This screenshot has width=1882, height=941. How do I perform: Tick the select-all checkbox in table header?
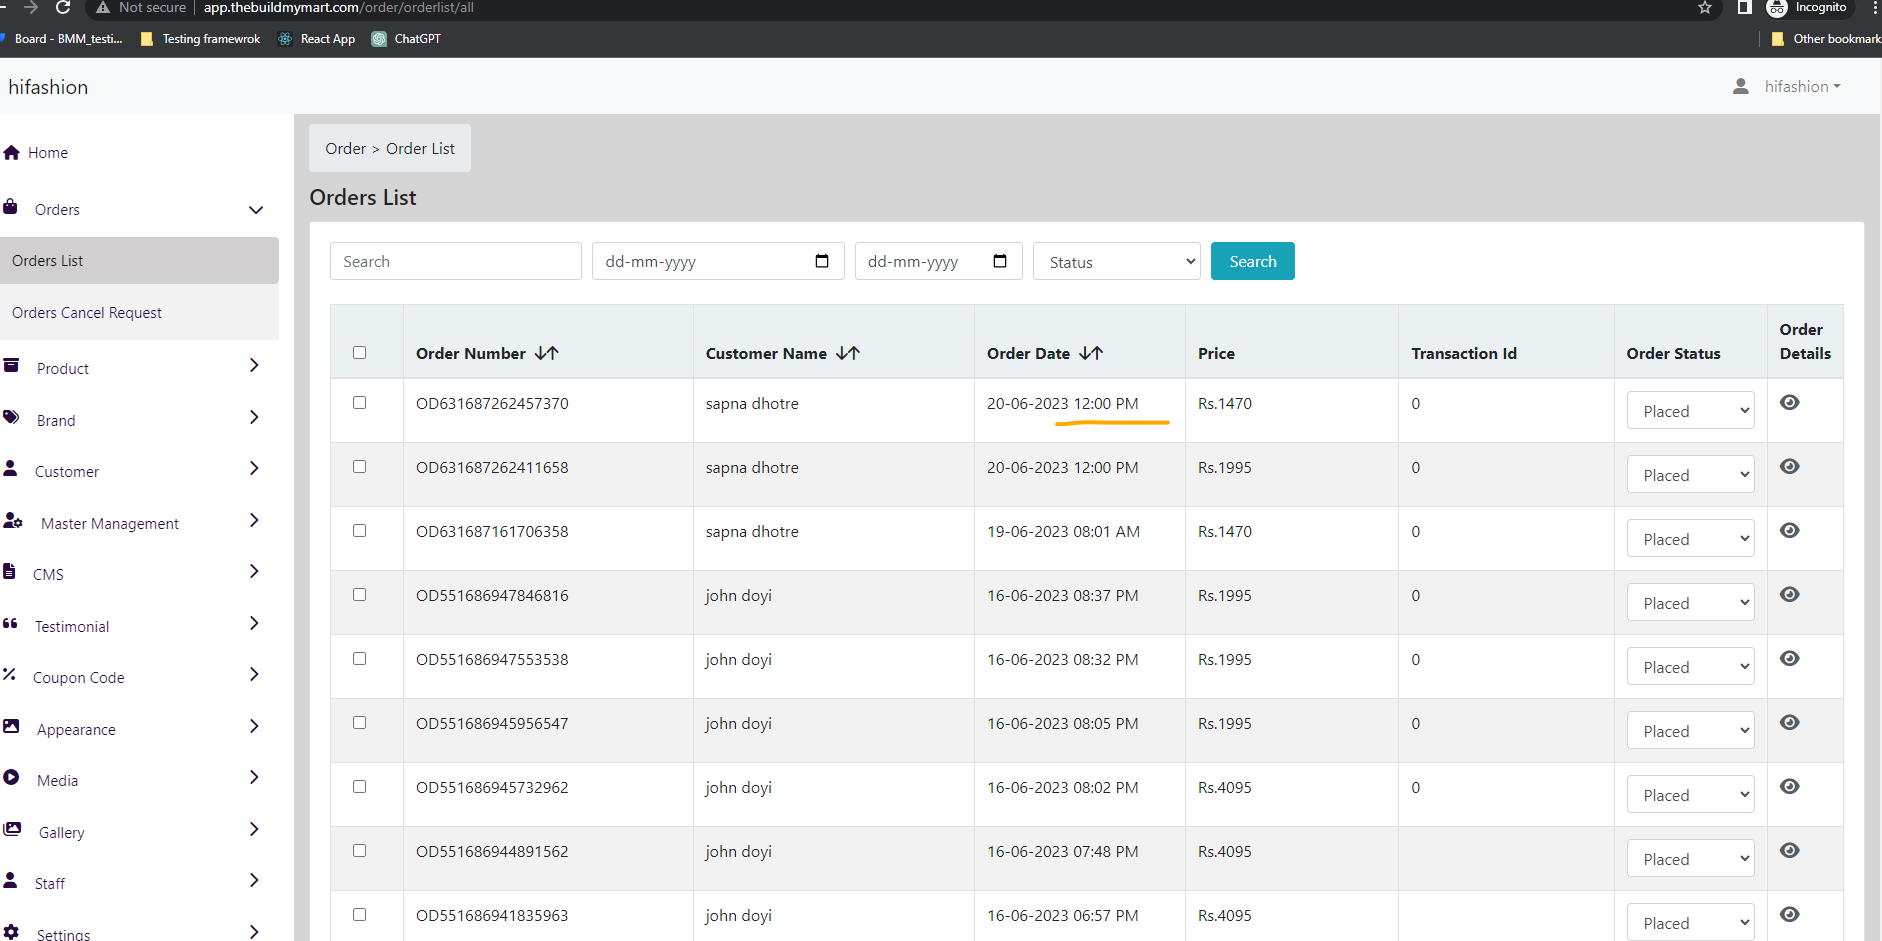click(360, 352)
